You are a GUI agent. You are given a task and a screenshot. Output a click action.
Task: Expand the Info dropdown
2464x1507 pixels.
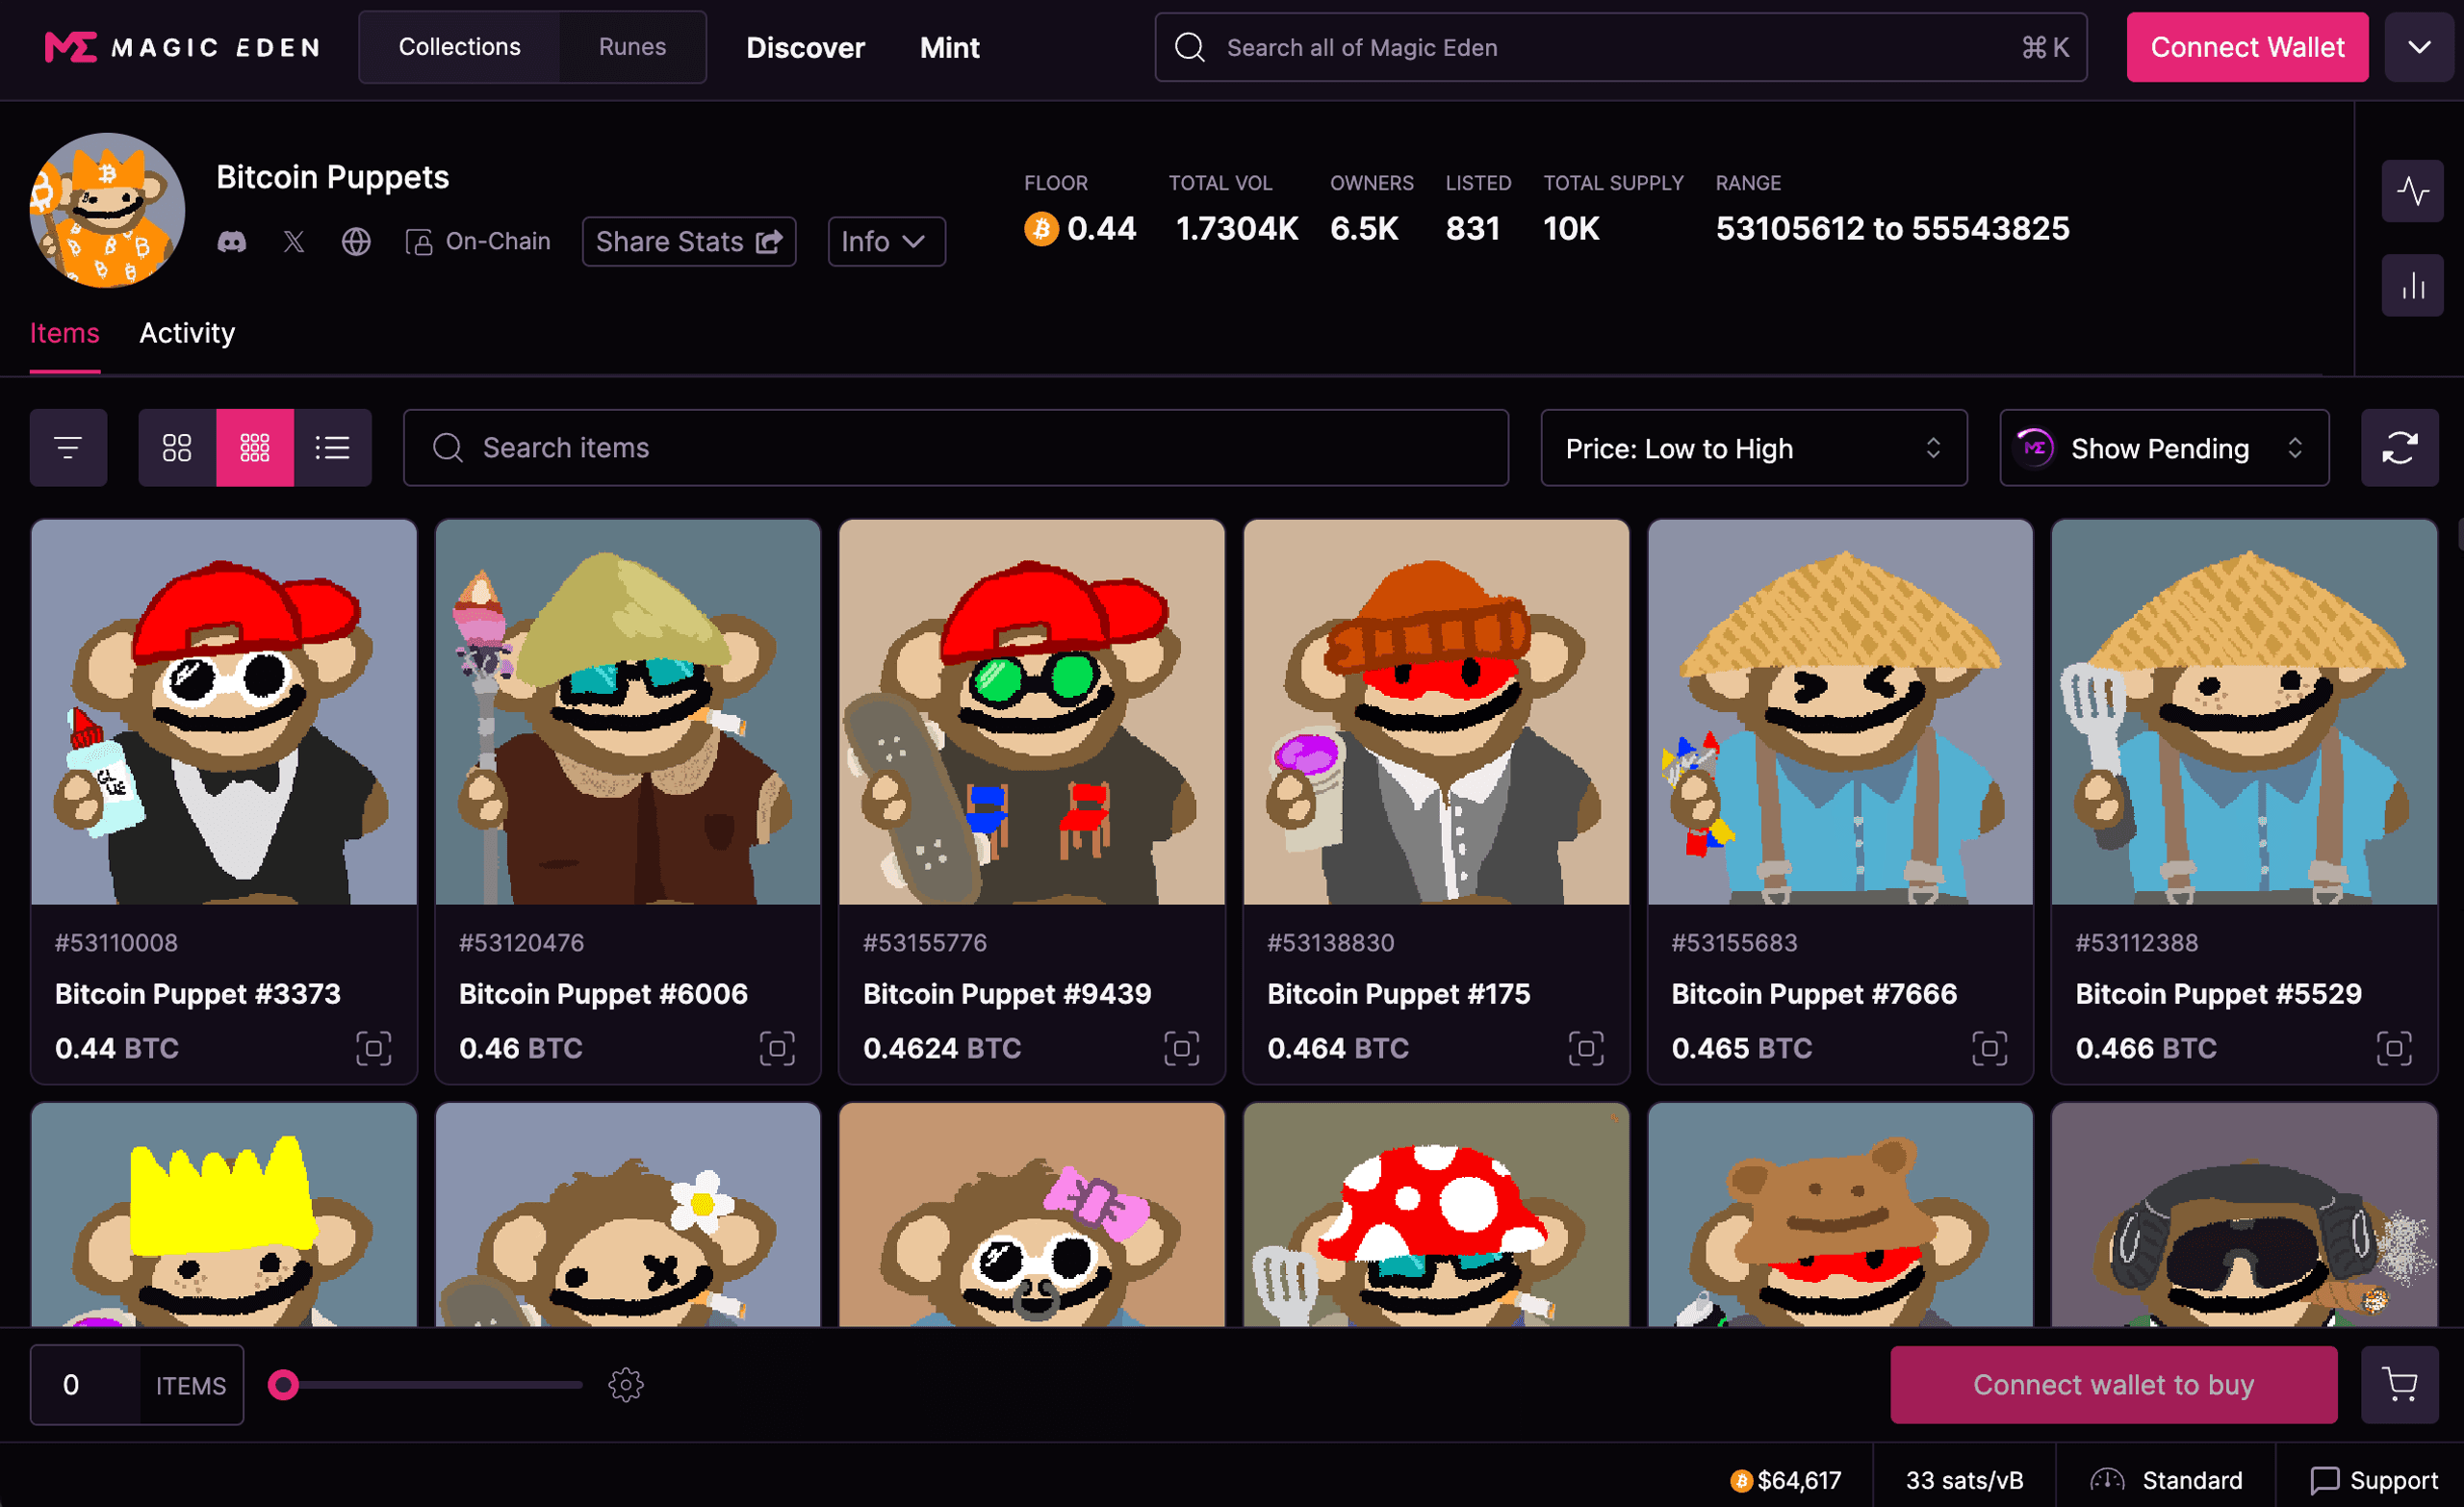(x=886, y=242)
